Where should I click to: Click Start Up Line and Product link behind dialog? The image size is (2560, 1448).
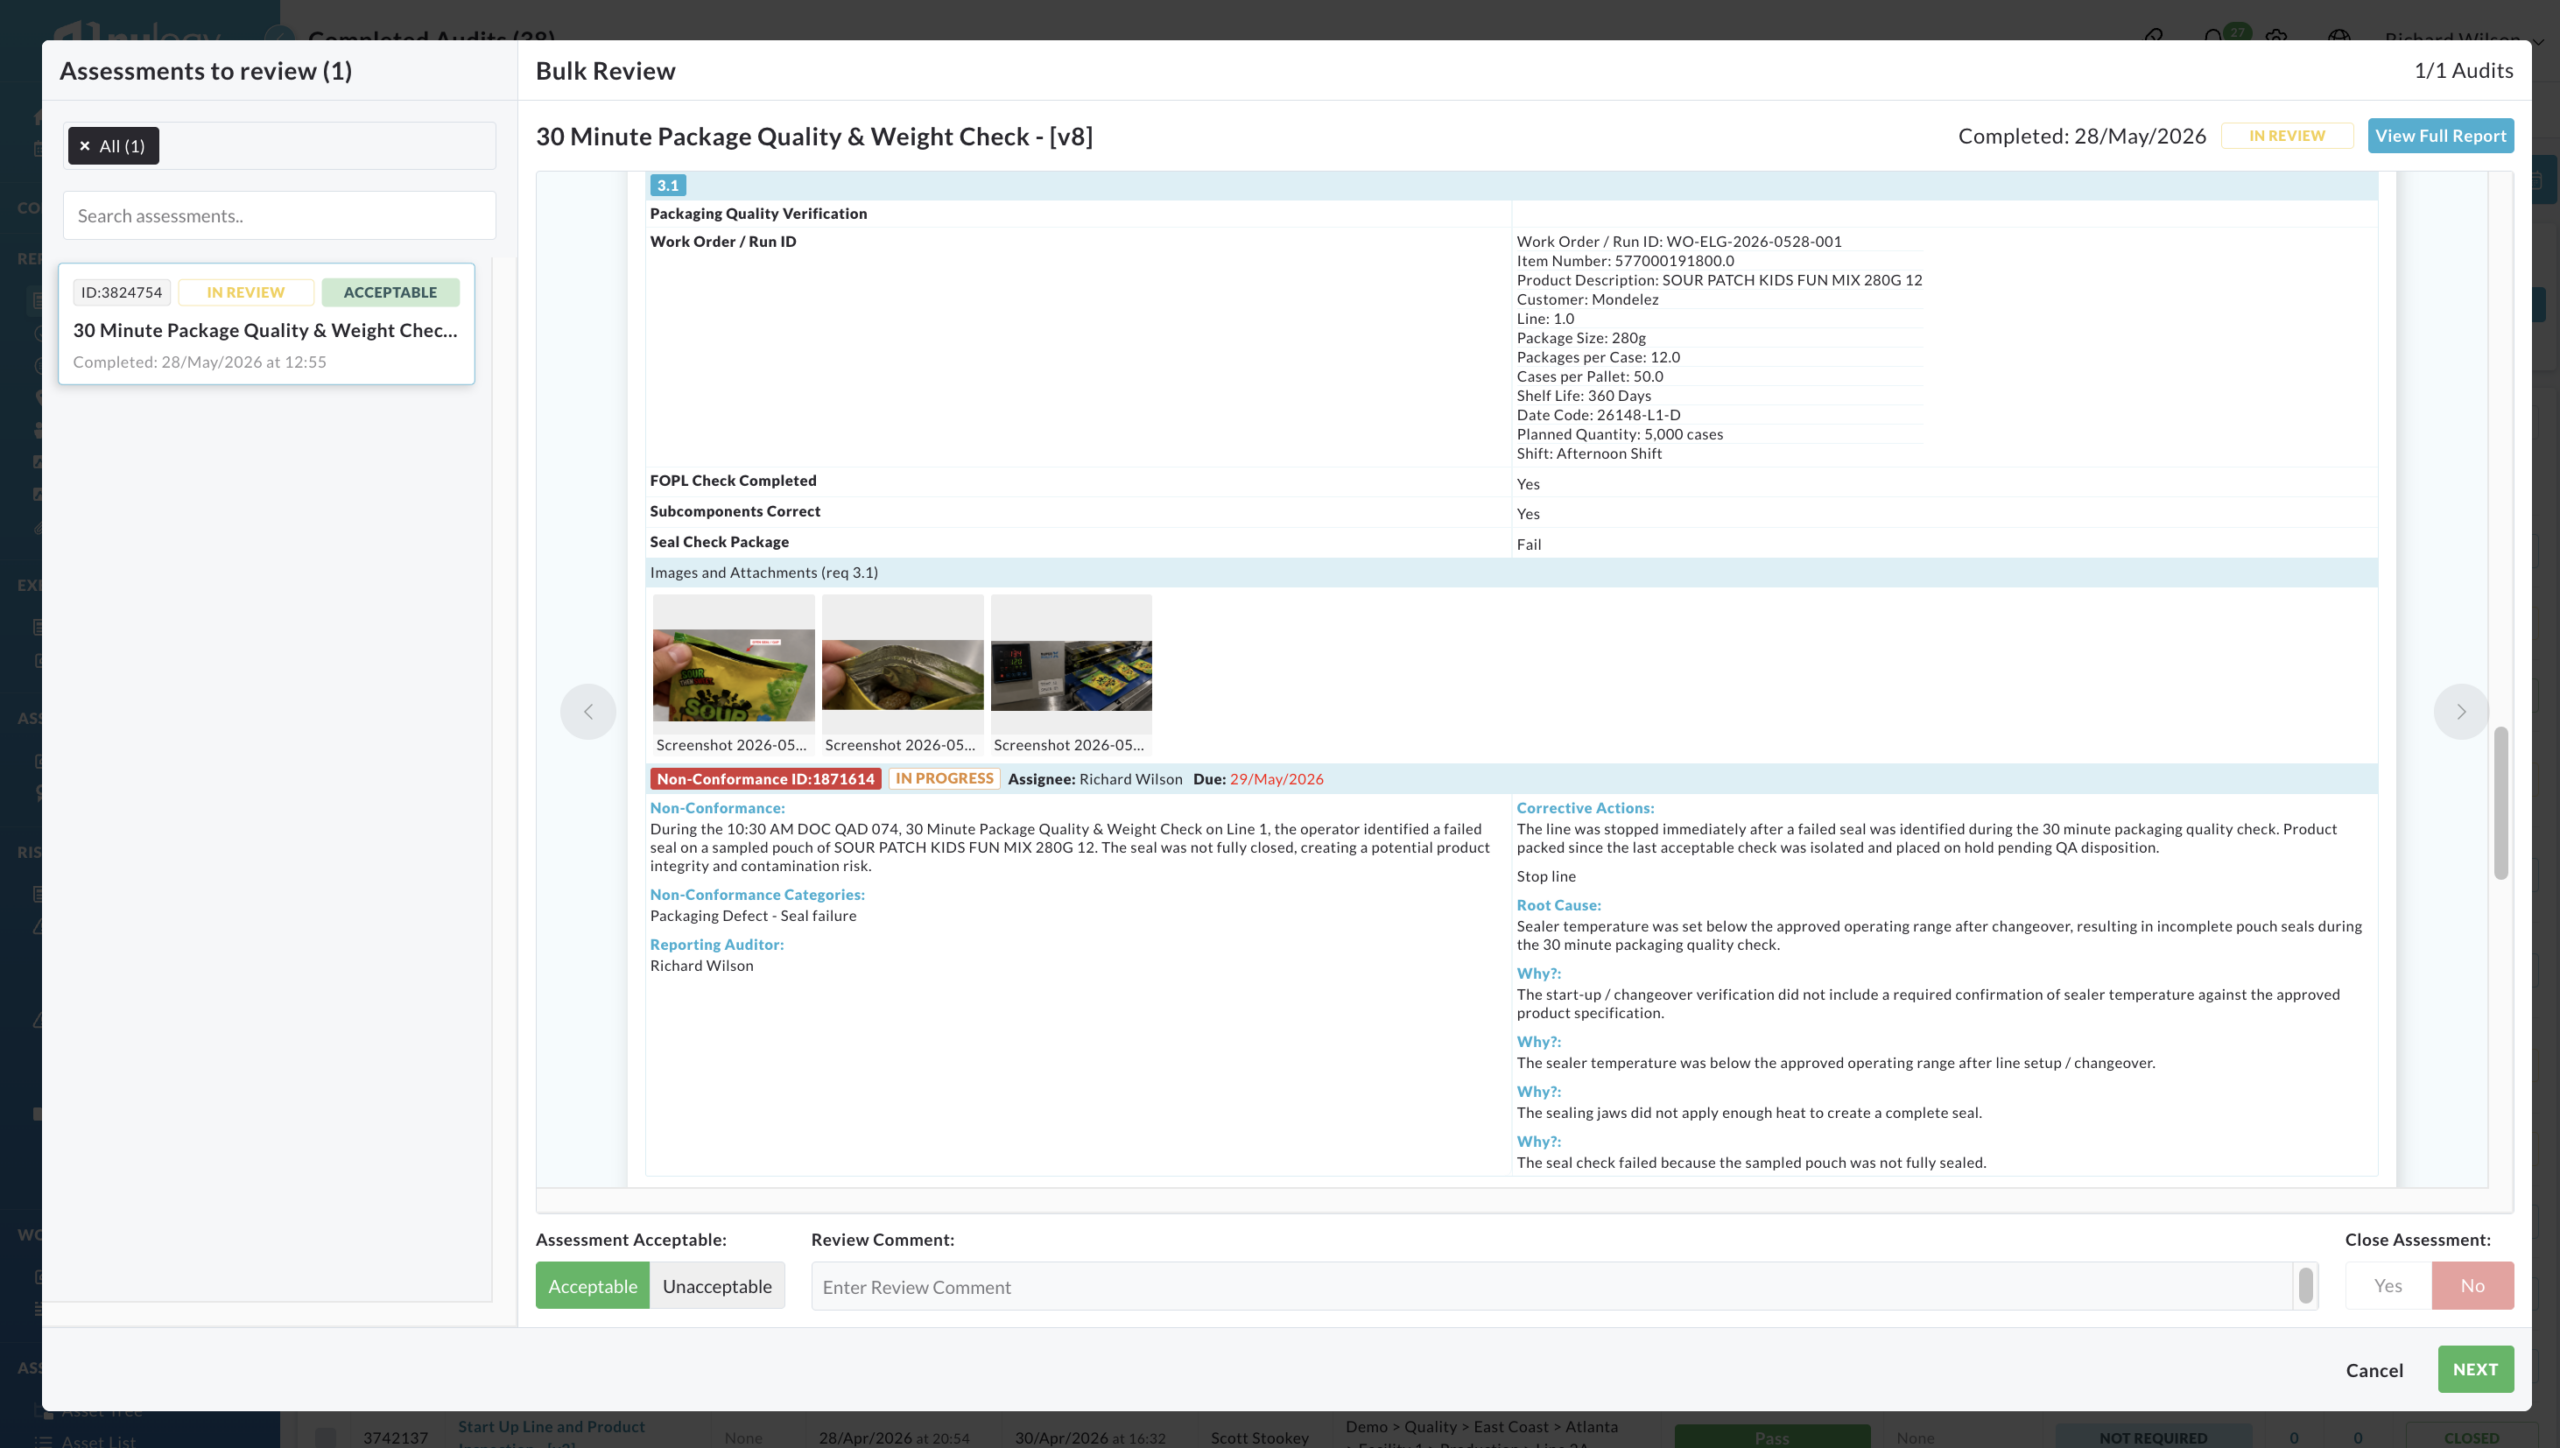[551, 1427]
